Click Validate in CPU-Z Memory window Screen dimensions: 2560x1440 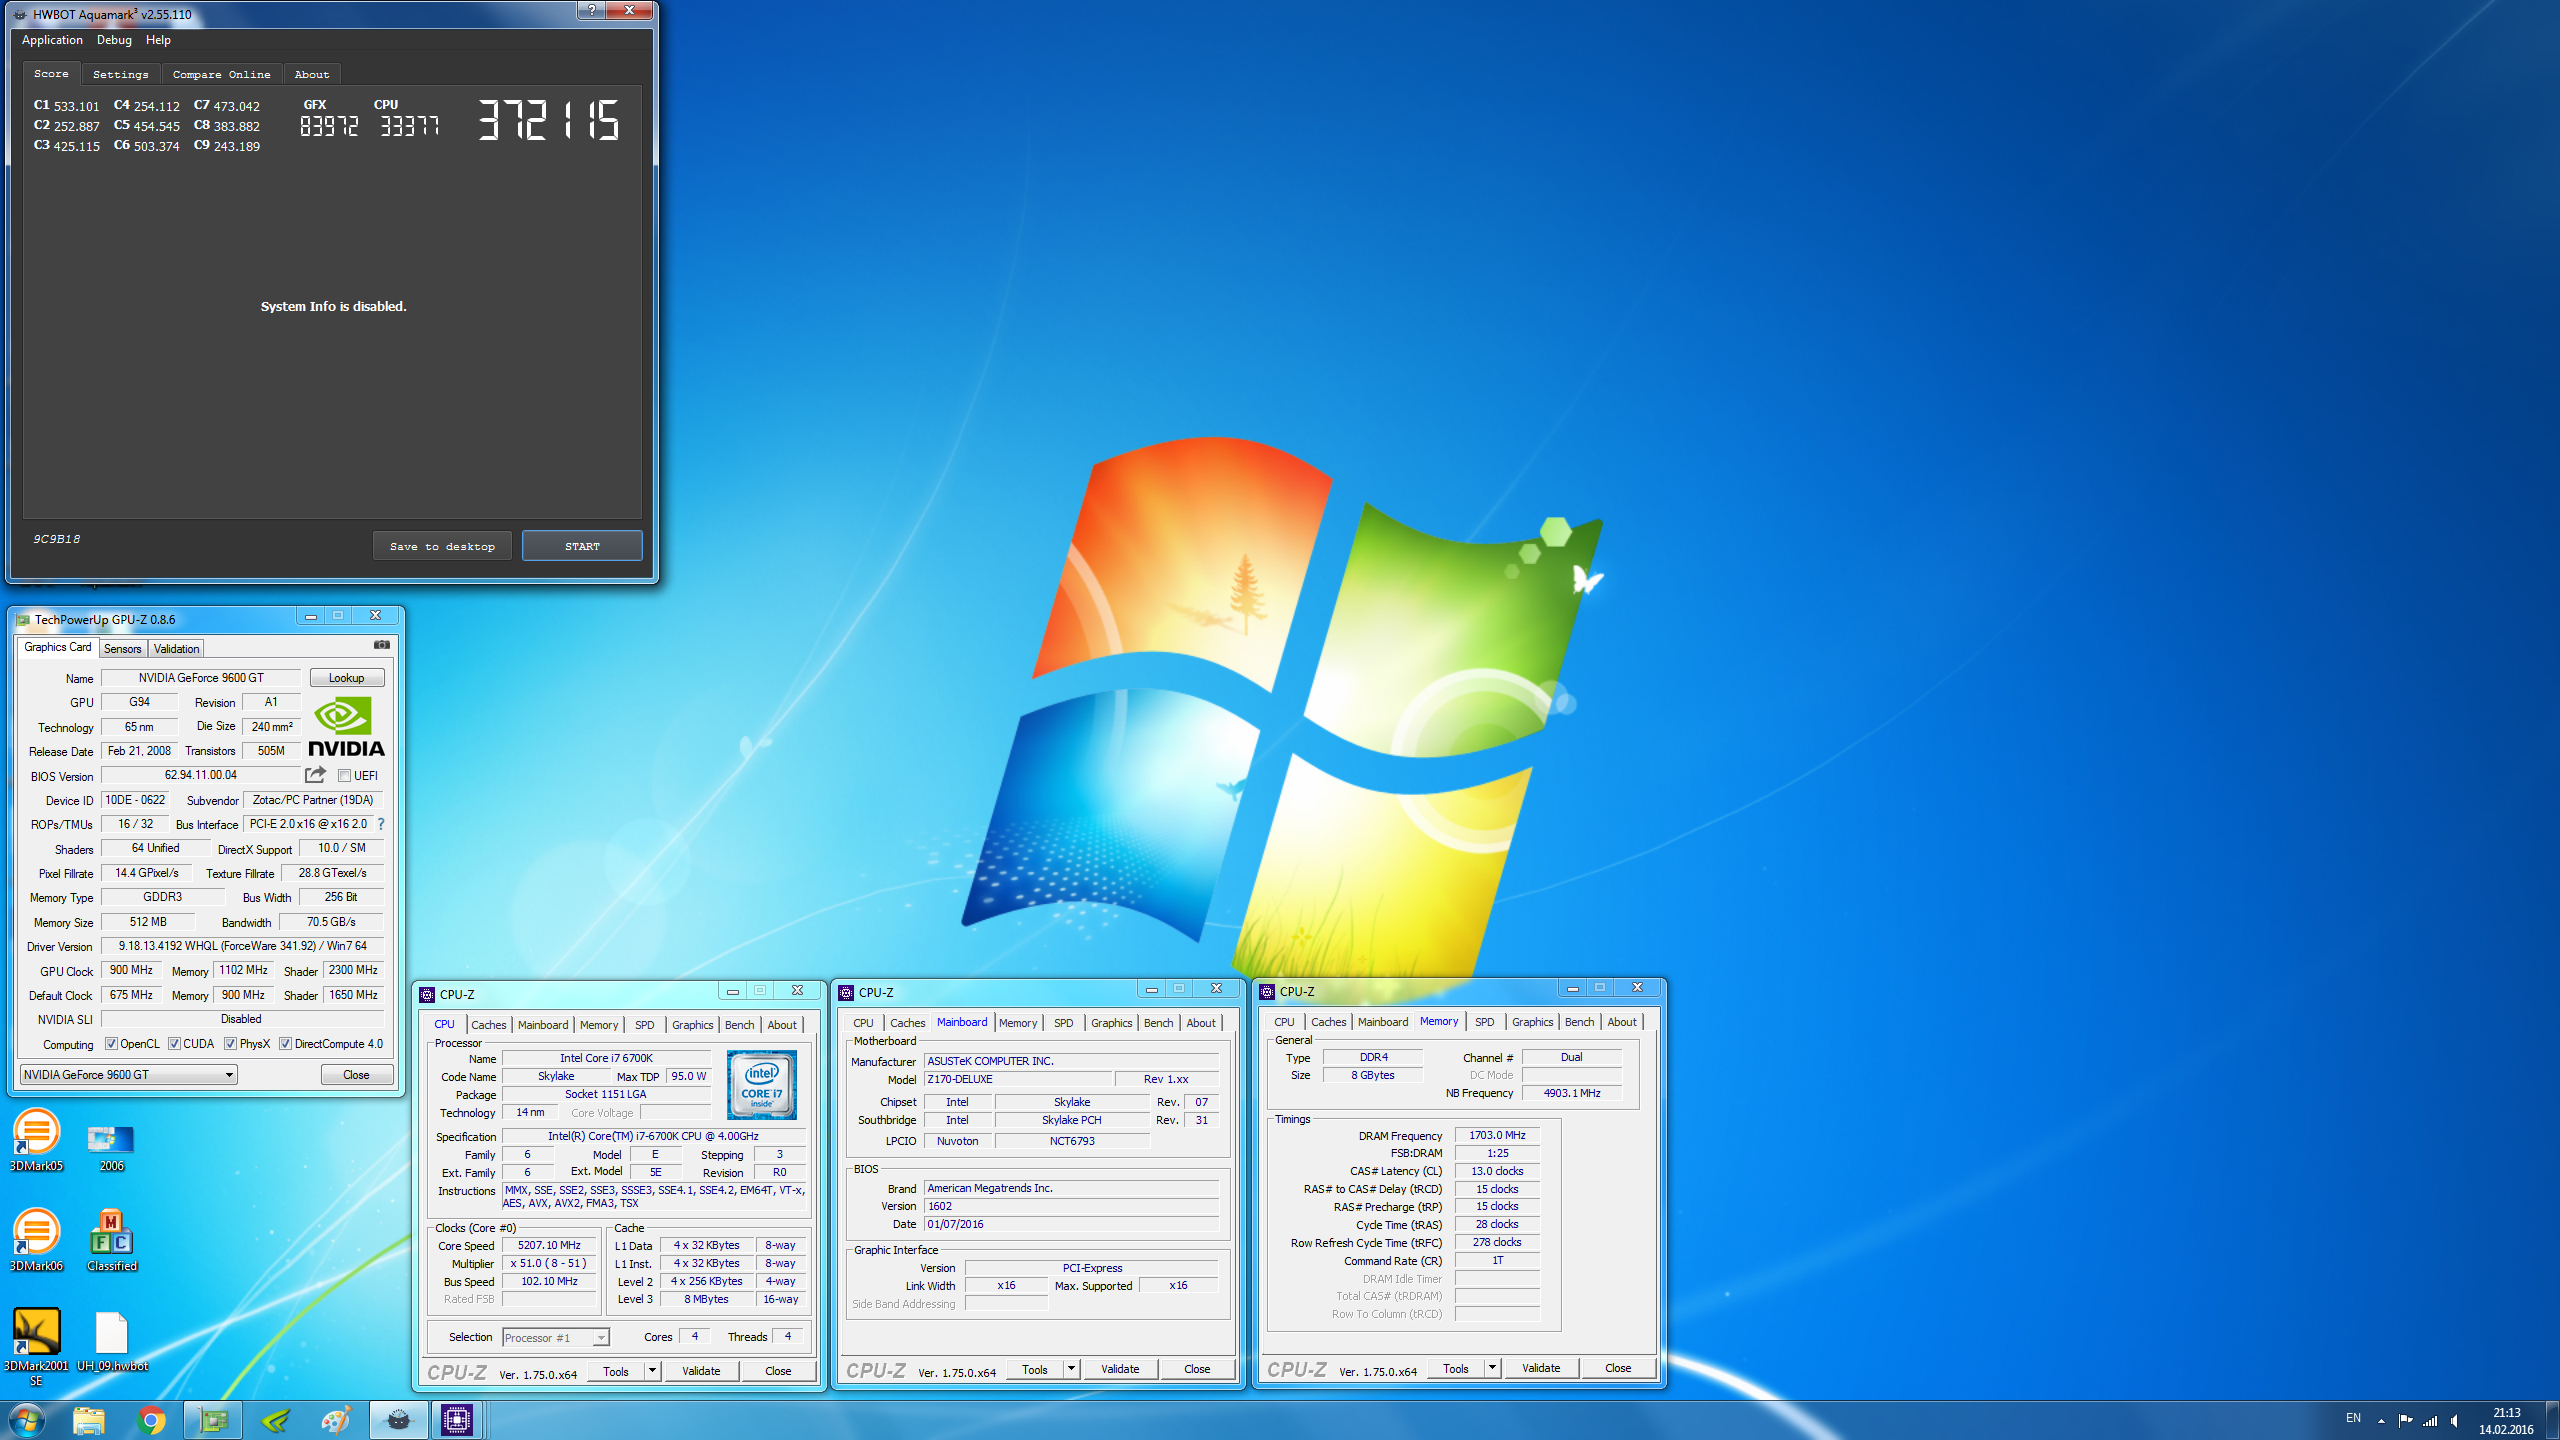pos(1540,1368)
